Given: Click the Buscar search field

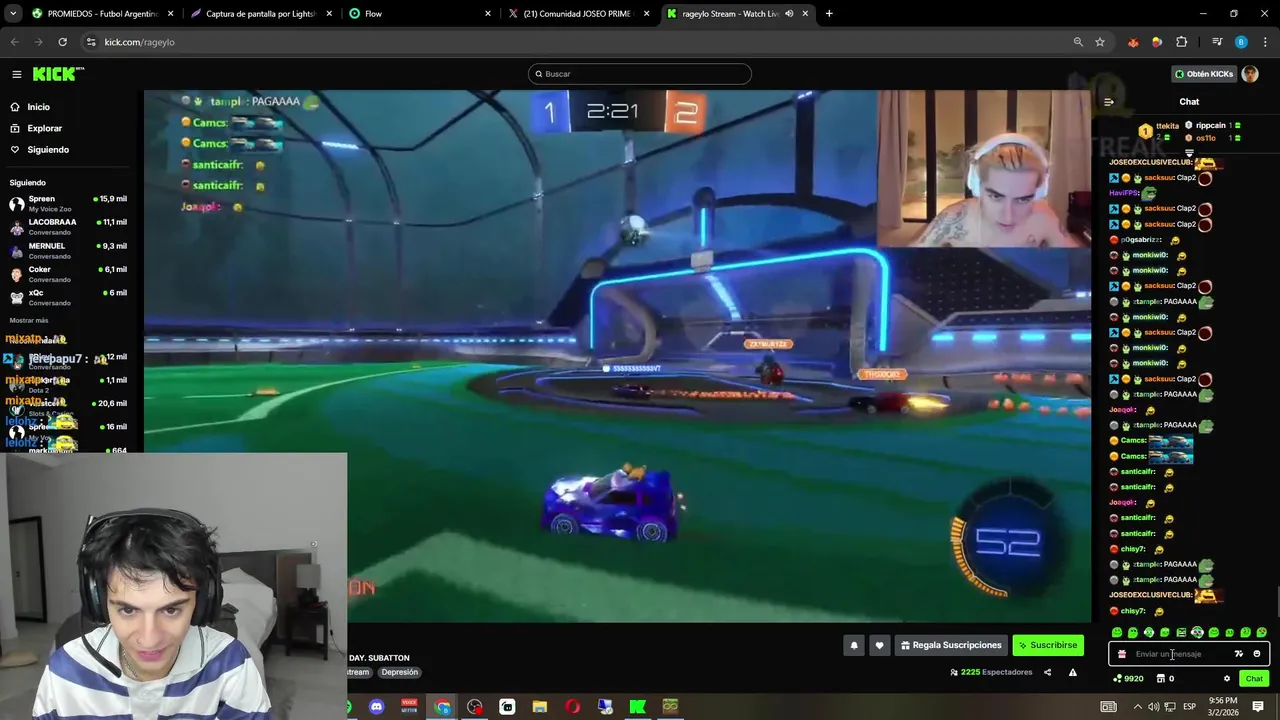Looking at the screenshot, I should coord(640,74).
